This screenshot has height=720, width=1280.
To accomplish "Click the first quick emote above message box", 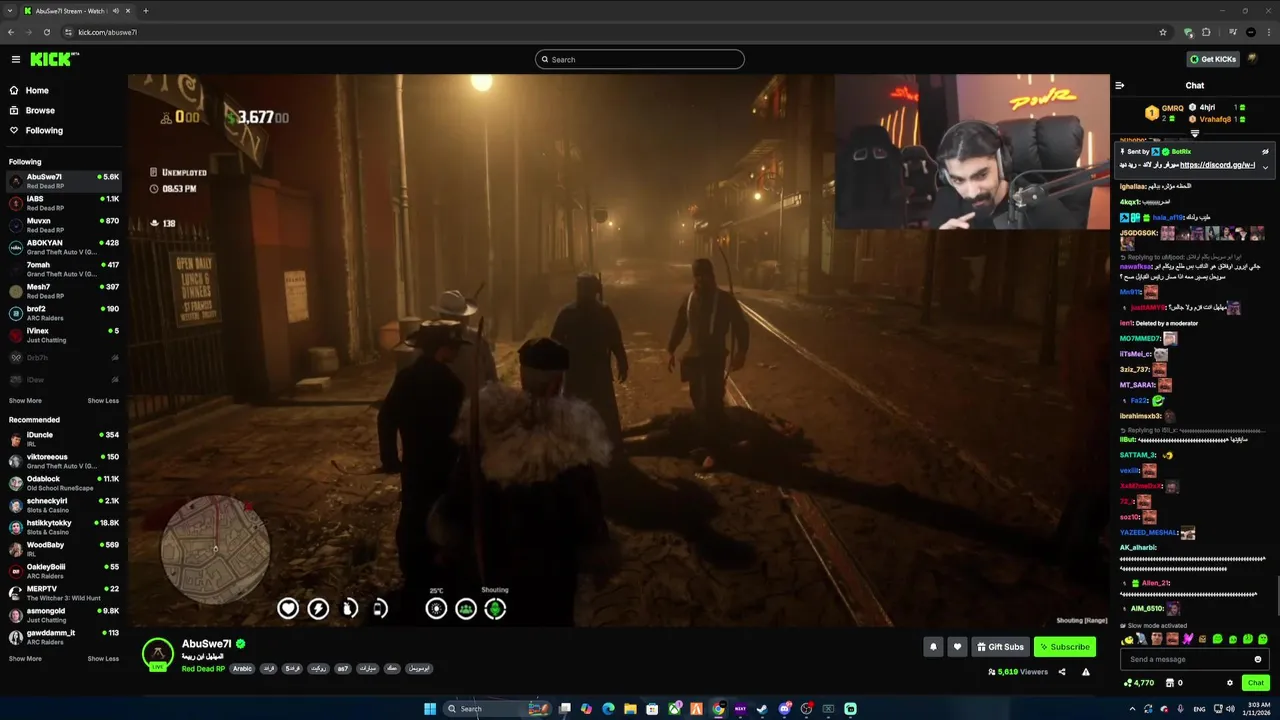I will (1128, 639).
